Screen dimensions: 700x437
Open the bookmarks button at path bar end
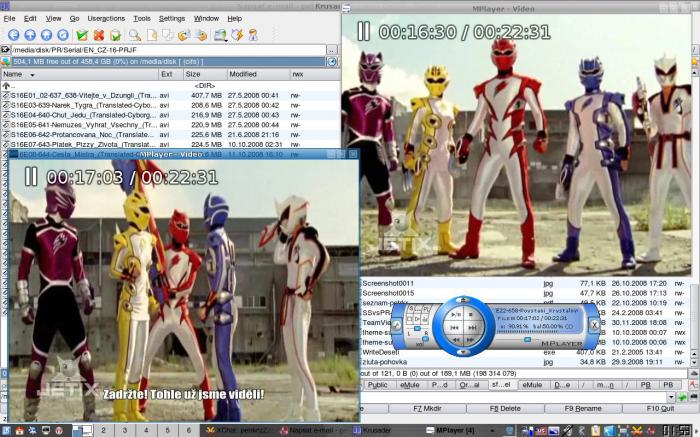[x=332, y=50]
